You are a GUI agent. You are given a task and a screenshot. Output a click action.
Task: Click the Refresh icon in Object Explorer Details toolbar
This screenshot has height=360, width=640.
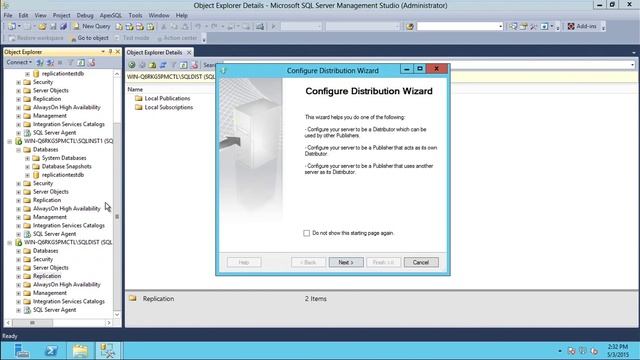pos(184,65)
